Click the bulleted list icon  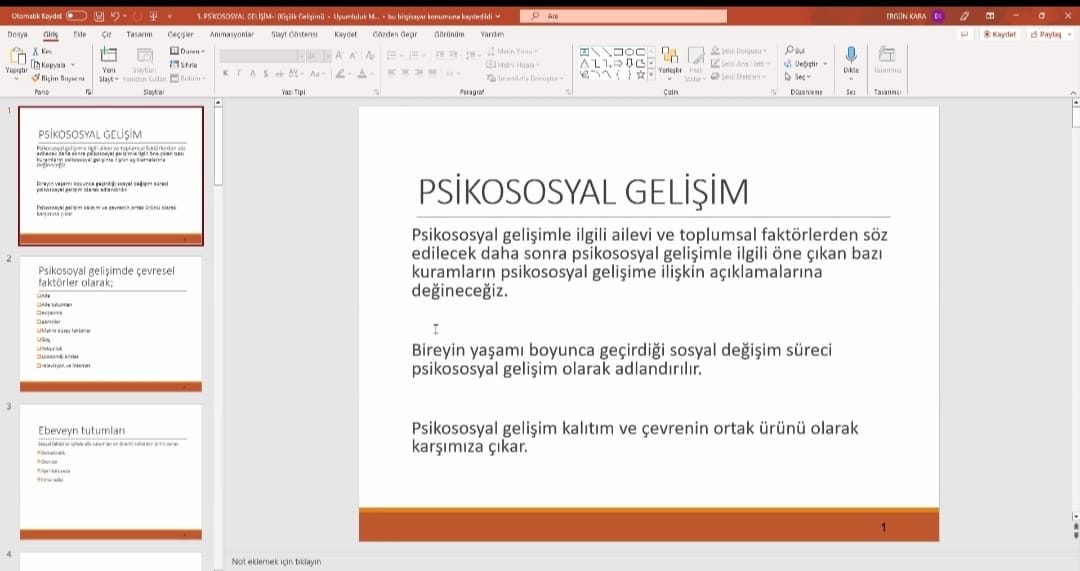point(391,55)
